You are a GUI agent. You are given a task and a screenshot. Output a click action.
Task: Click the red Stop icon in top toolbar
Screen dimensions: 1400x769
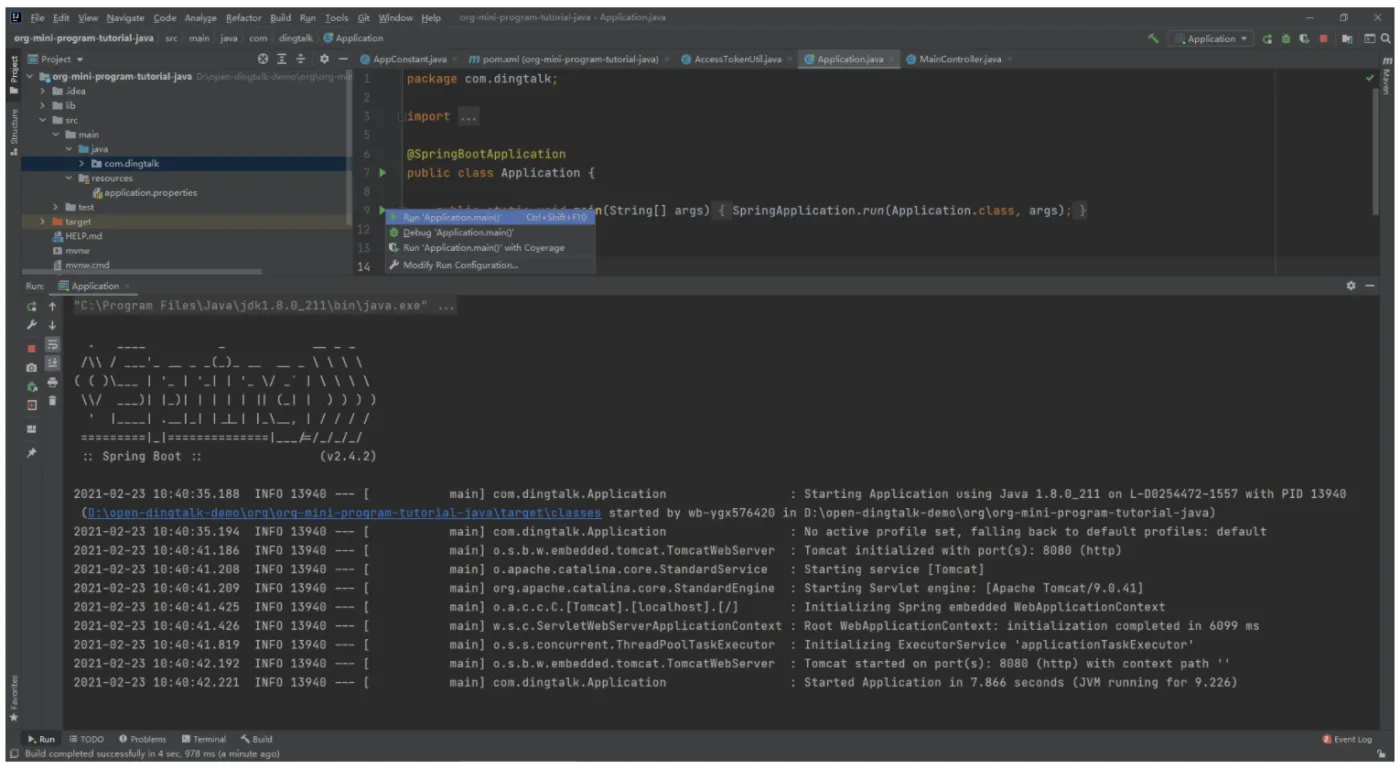tap(1323, 38)
